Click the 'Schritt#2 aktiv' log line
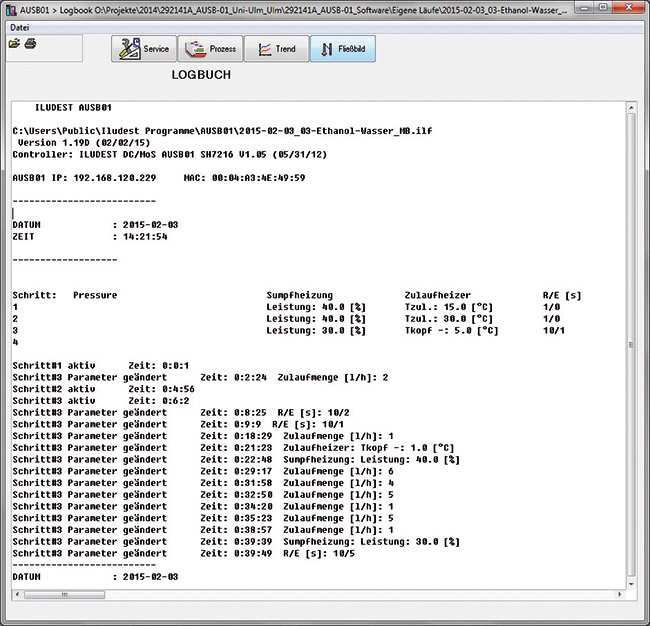Viewport: 650px width, 626px height. pos(103,389)
